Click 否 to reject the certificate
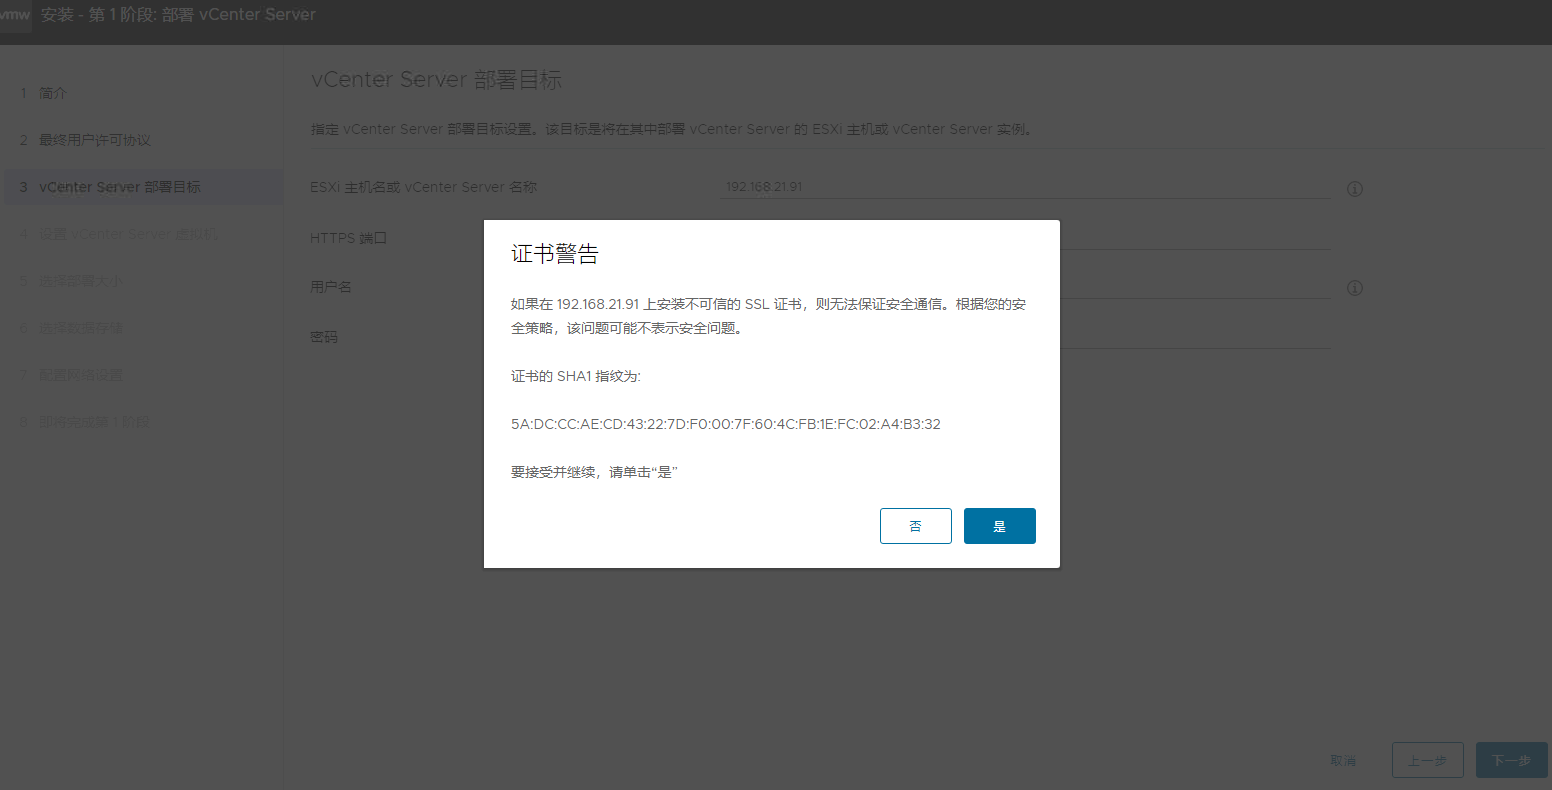1552x790 pixels. click(915, 526)
